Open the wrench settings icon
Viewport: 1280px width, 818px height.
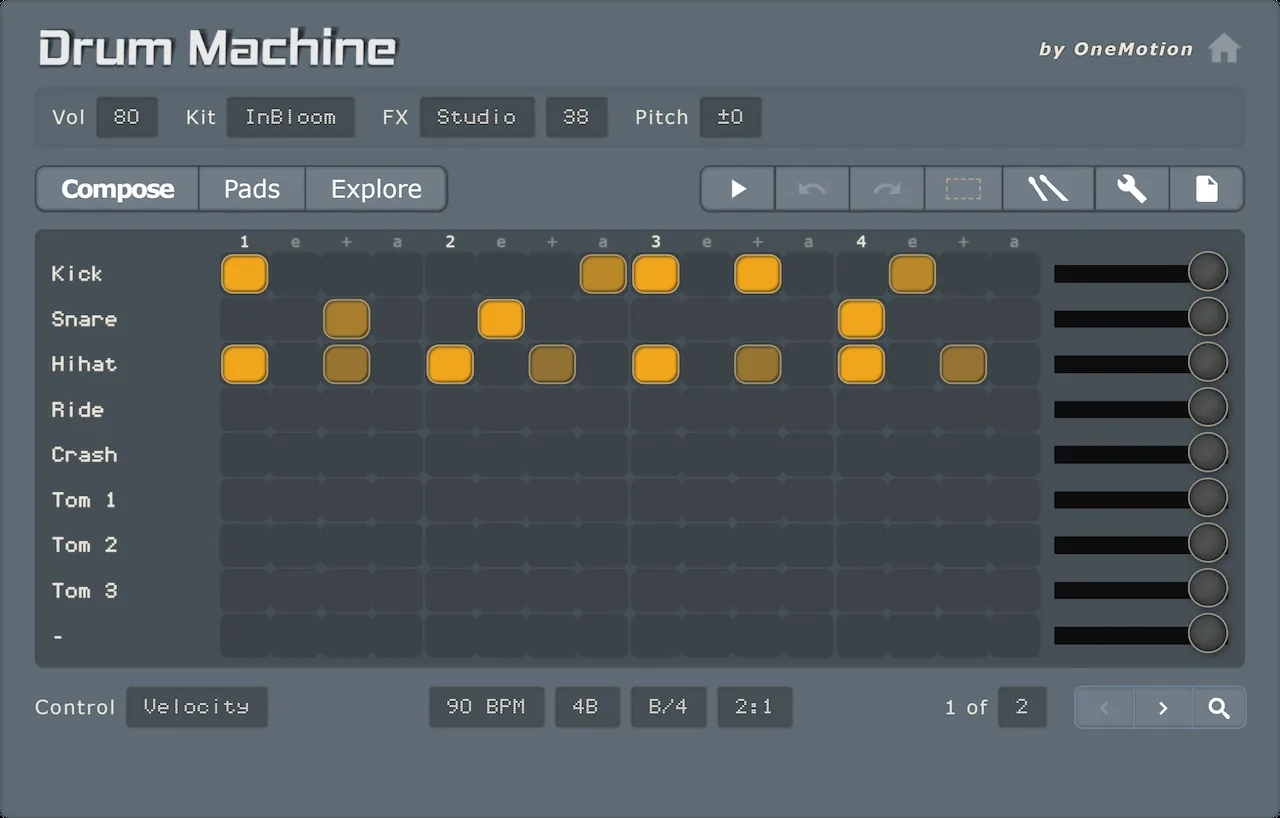[x=1131, y=189]
